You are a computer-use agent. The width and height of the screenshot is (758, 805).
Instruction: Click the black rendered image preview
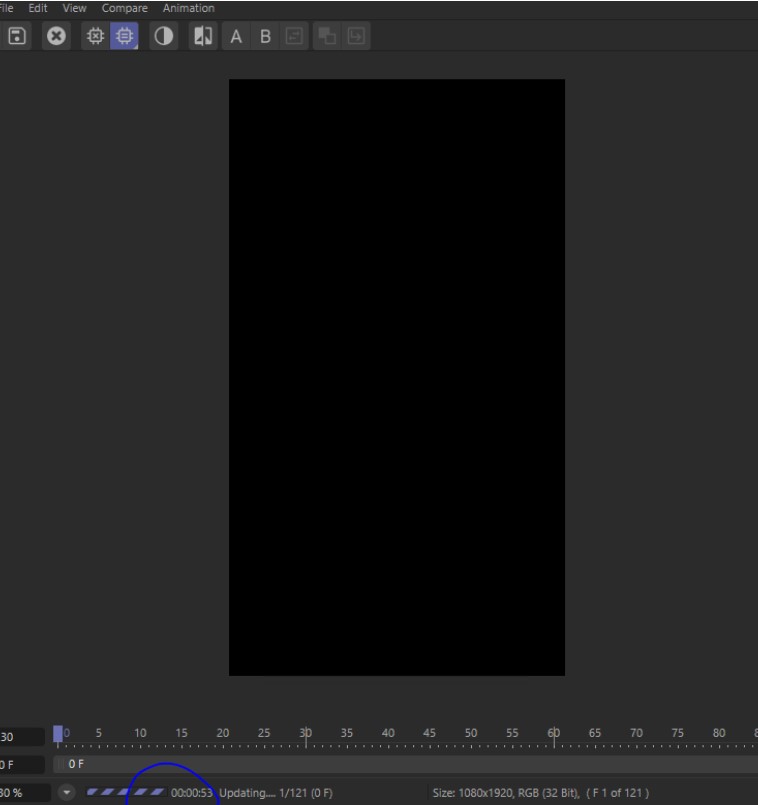396,377
